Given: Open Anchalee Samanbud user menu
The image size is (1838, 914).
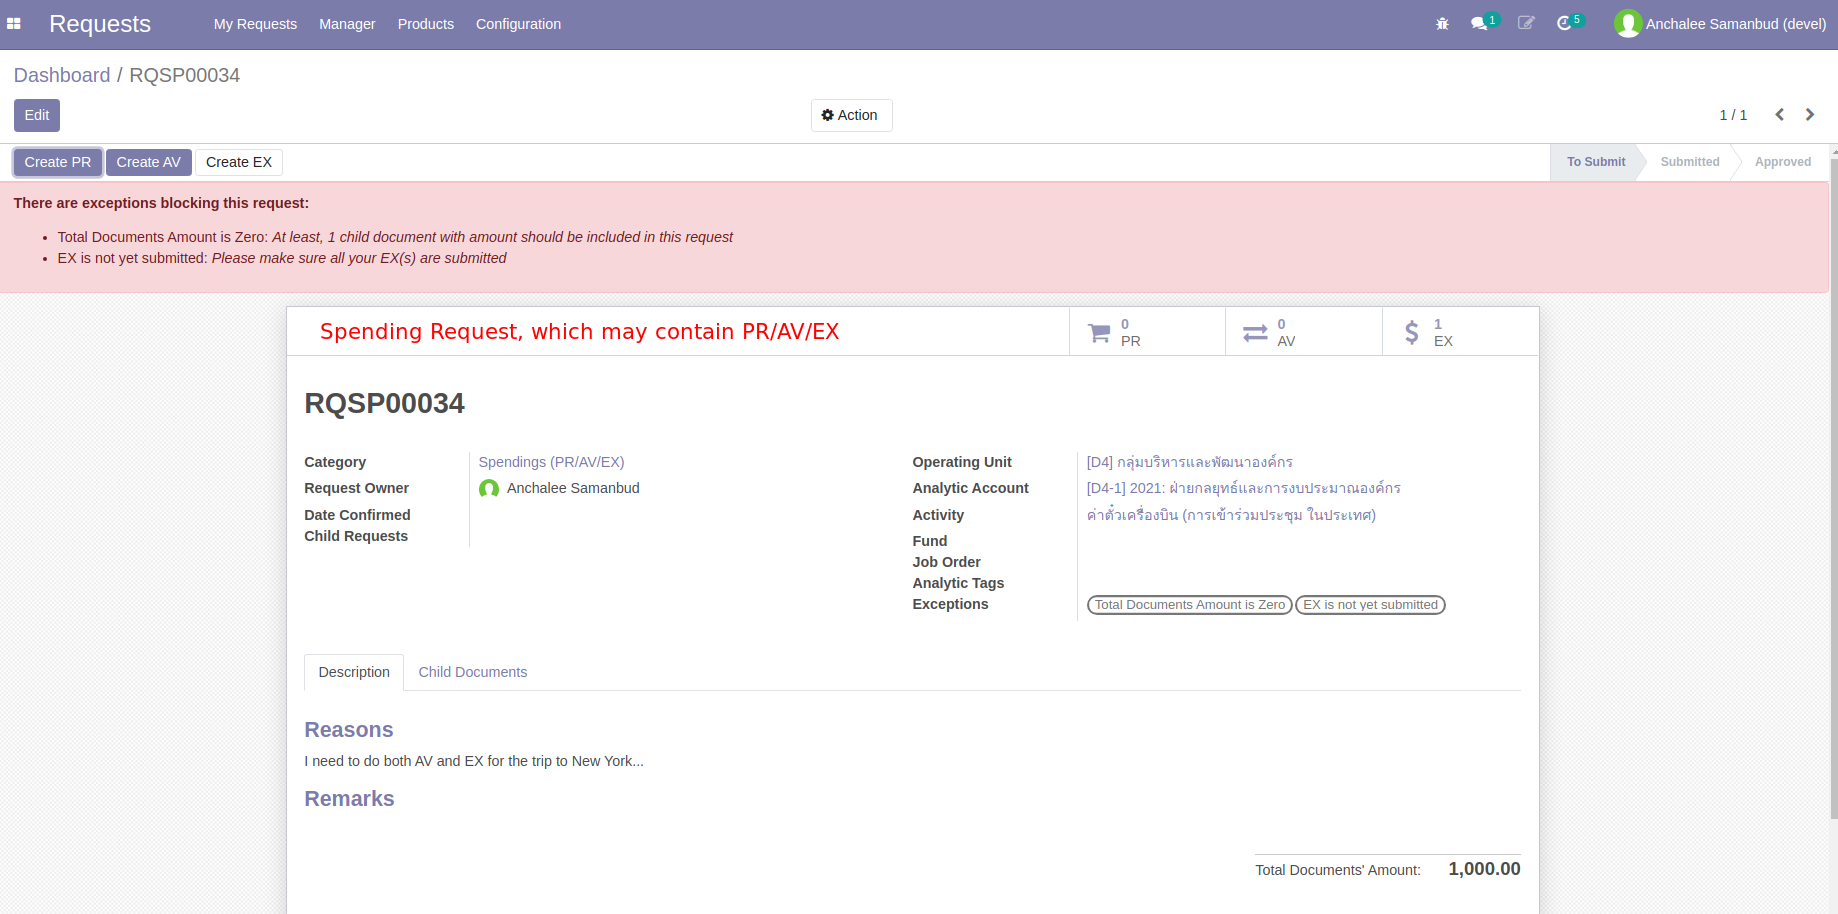Looking at the screenshot, I should (1721, 24).
